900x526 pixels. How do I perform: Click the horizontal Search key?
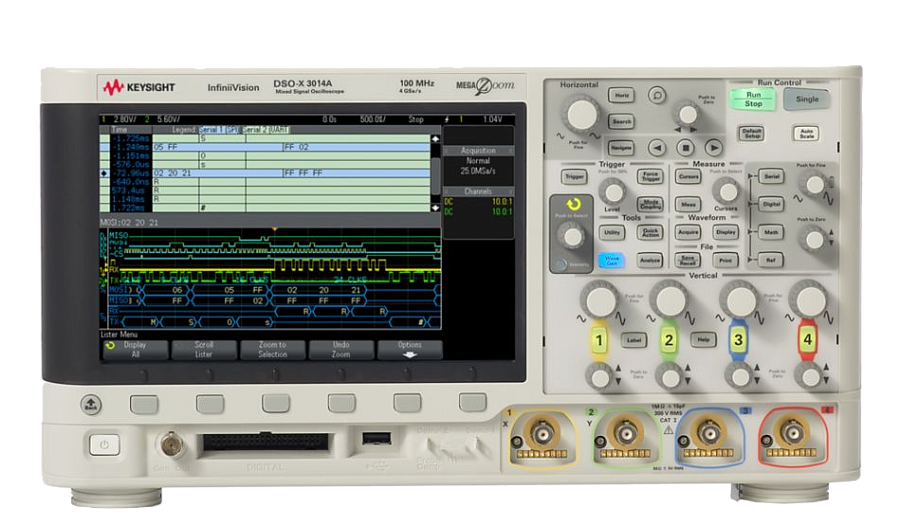(621, 122)
